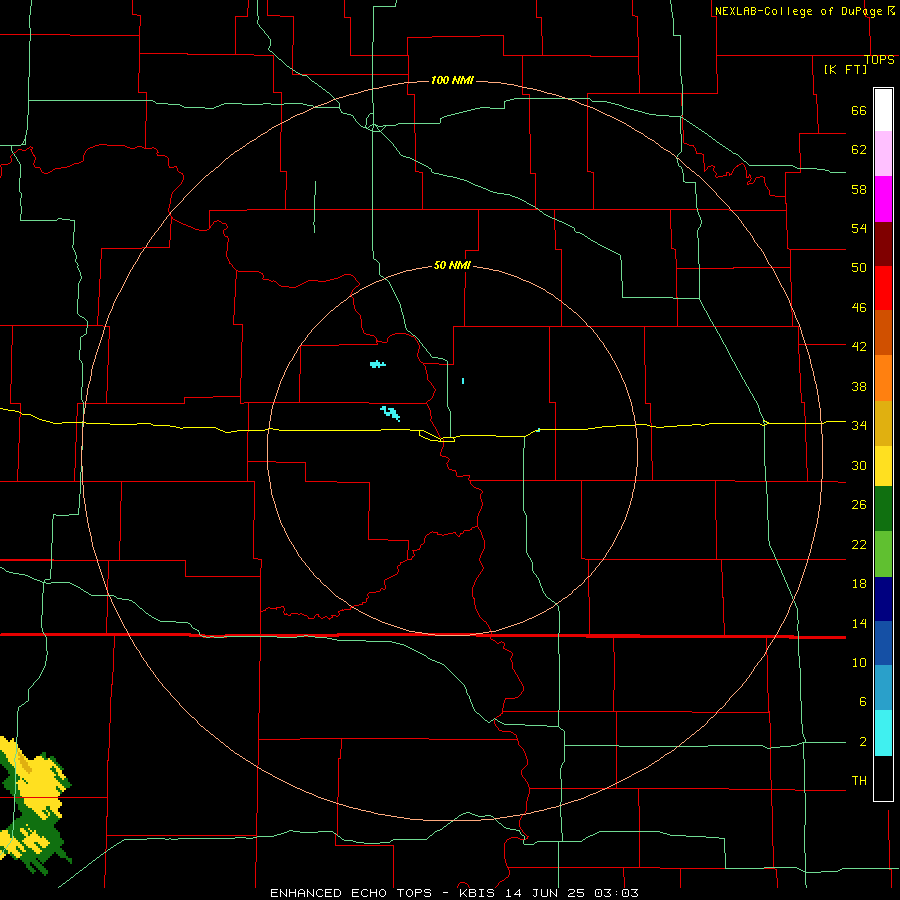Click the light blue legend swatch
The height and width of the screenshot is (900, 900).
(x=883, y=688)
